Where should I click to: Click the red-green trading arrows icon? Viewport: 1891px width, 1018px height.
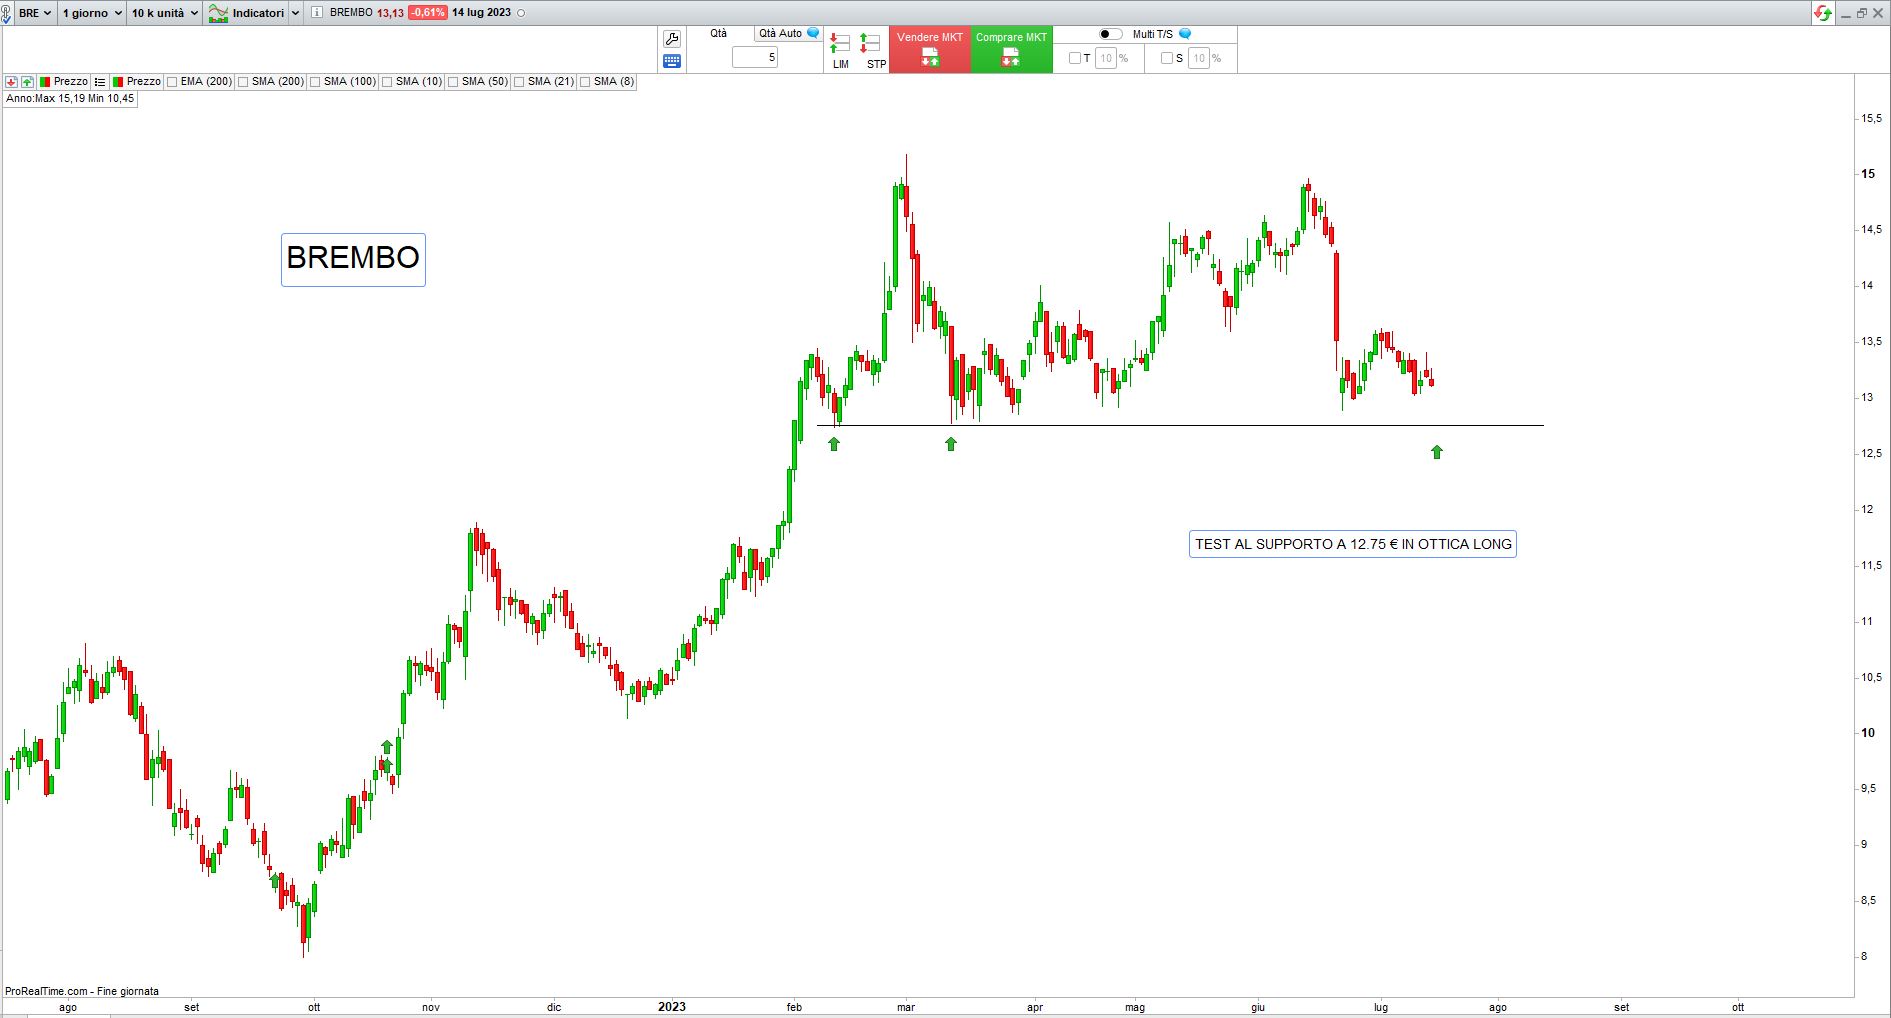click(1823, 13)
